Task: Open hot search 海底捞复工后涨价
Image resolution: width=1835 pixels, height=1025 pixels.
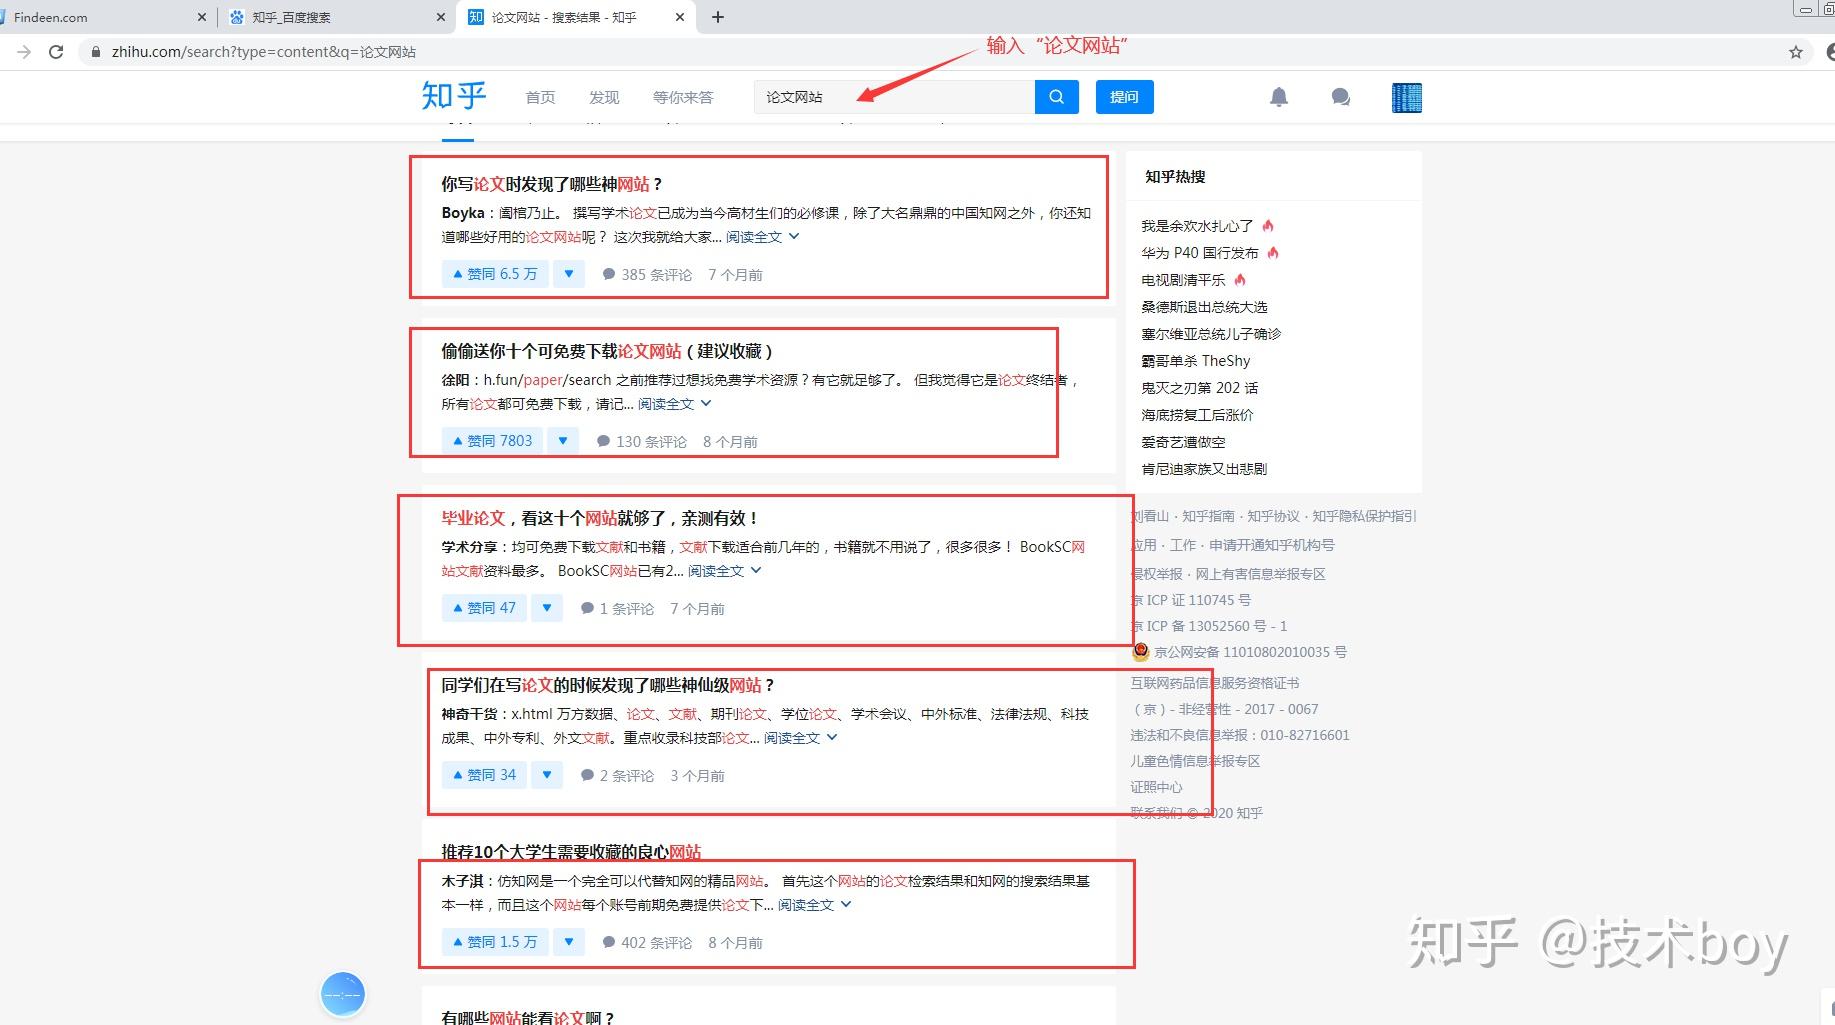Action: (1197, 415)
